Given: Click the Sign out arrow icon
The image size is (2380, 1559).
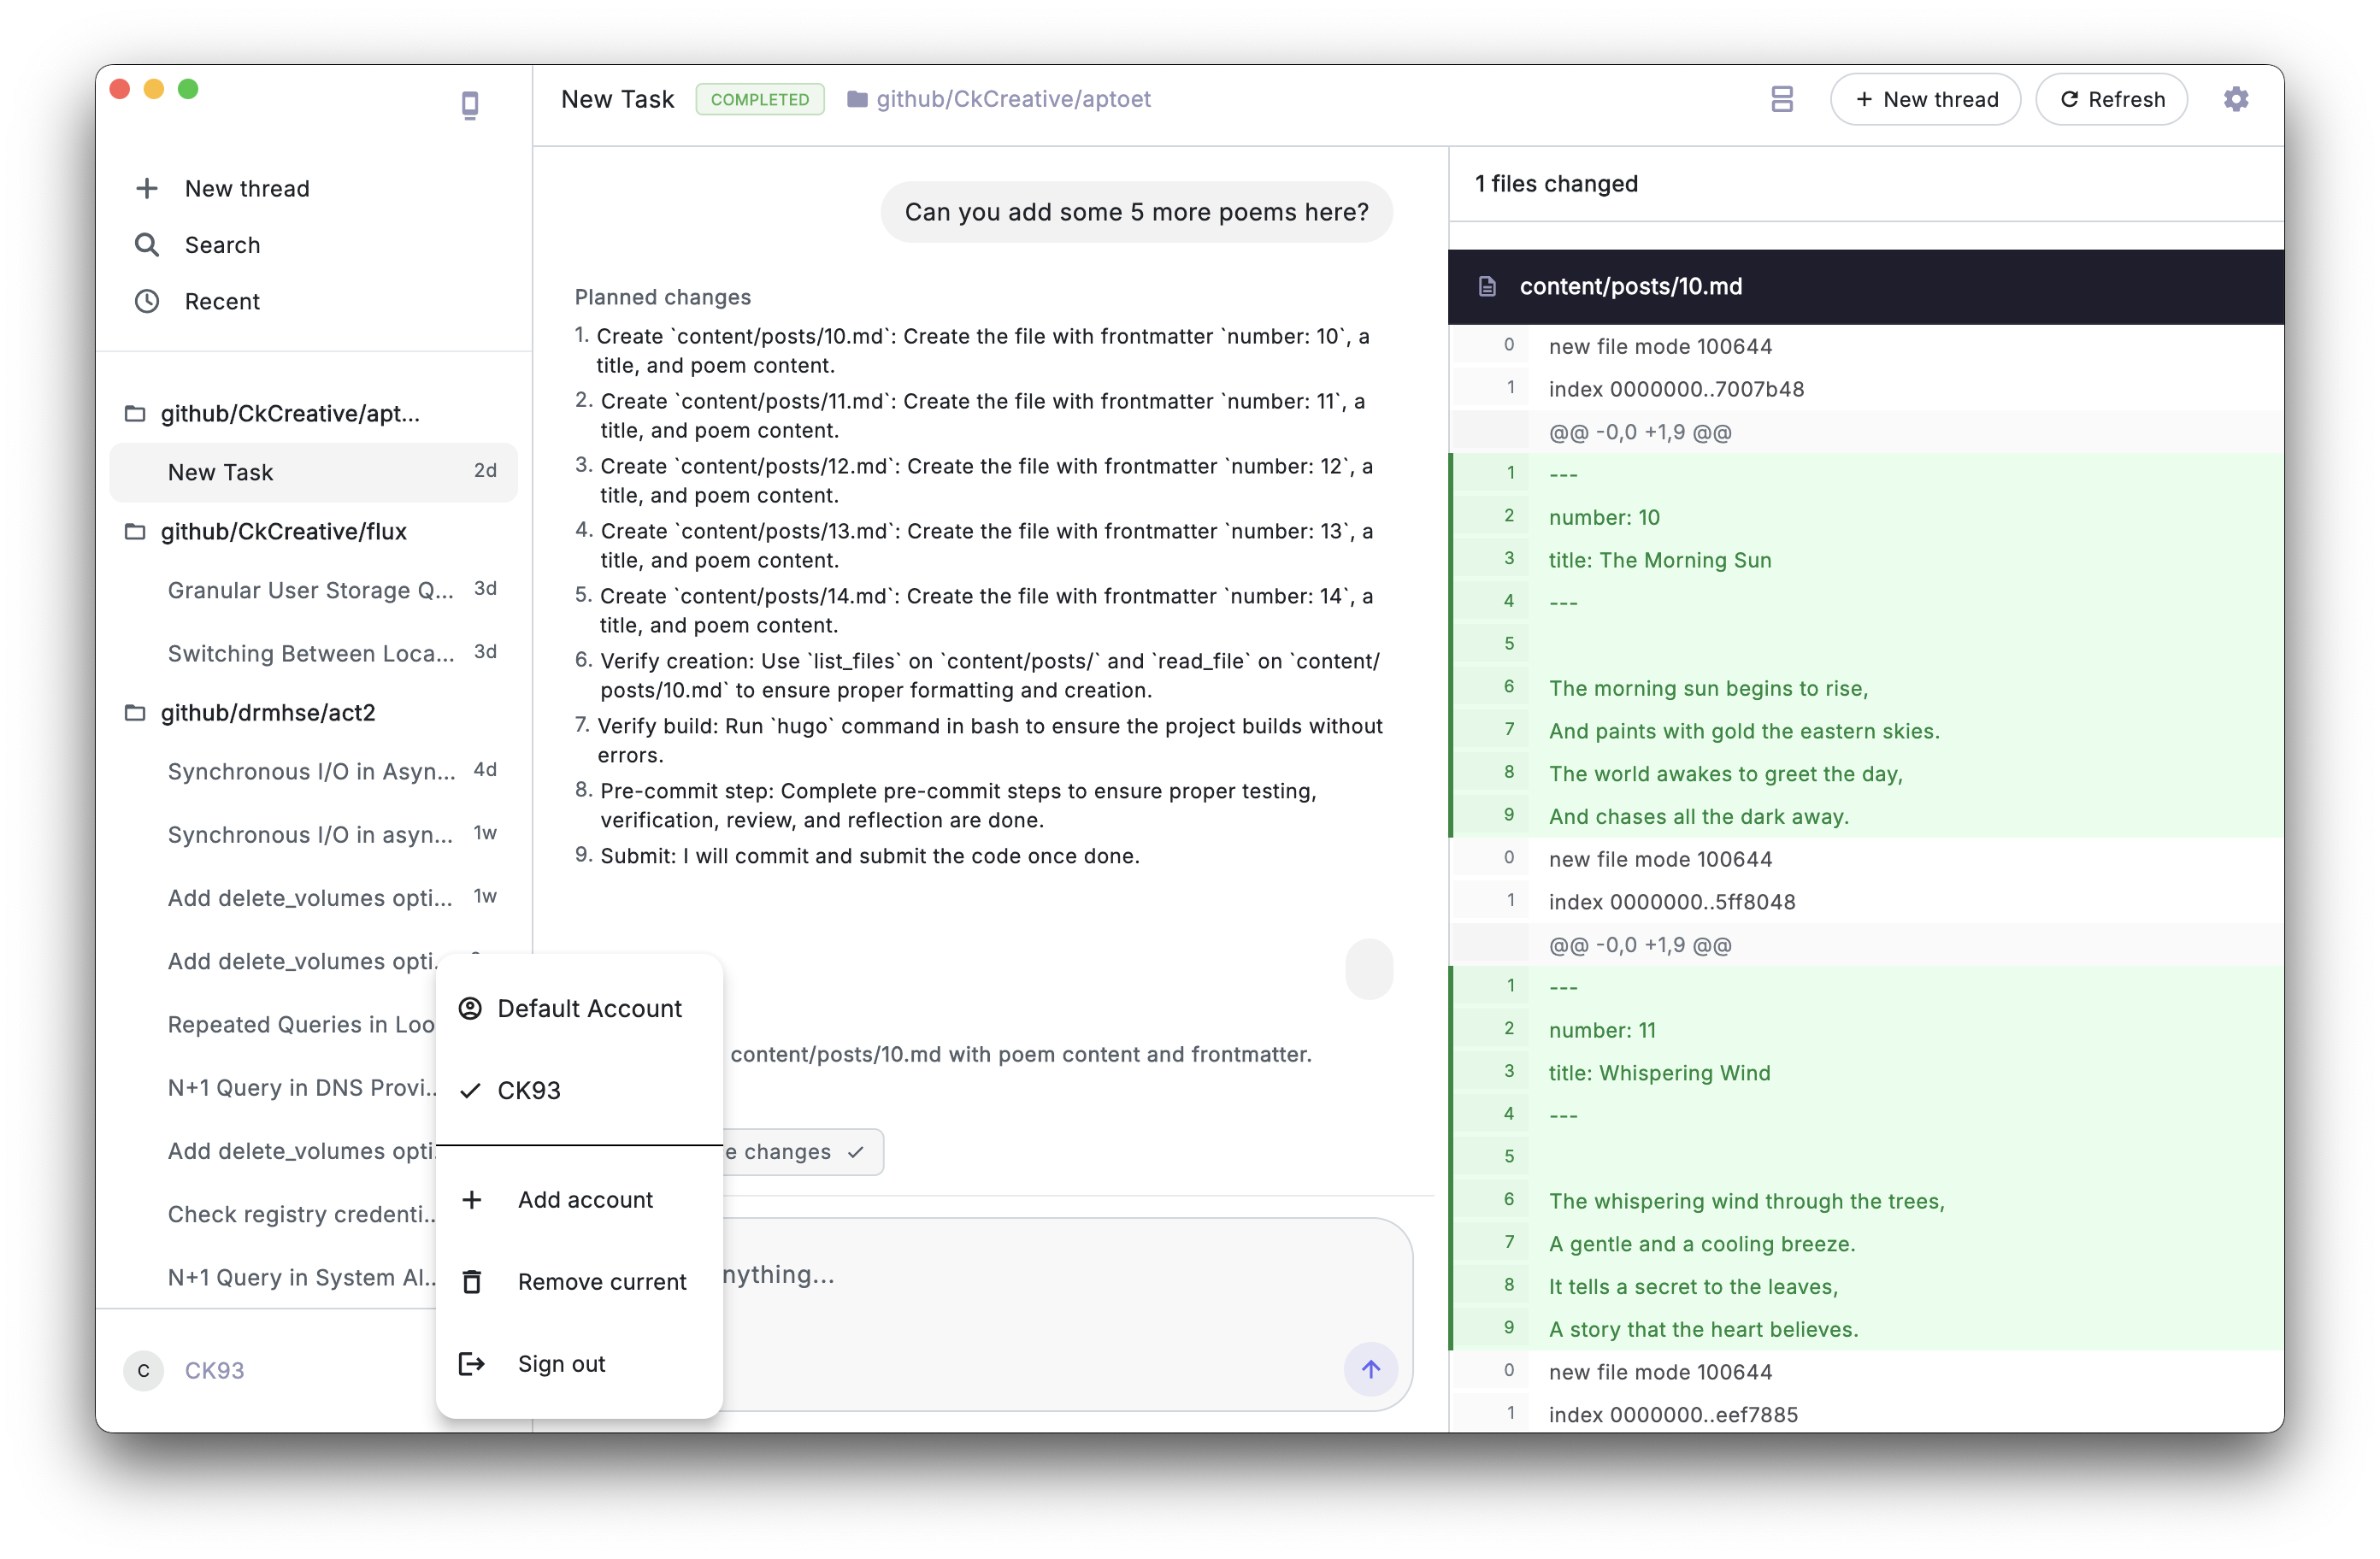Looking at the screenshot, I should pos(472,1363).
